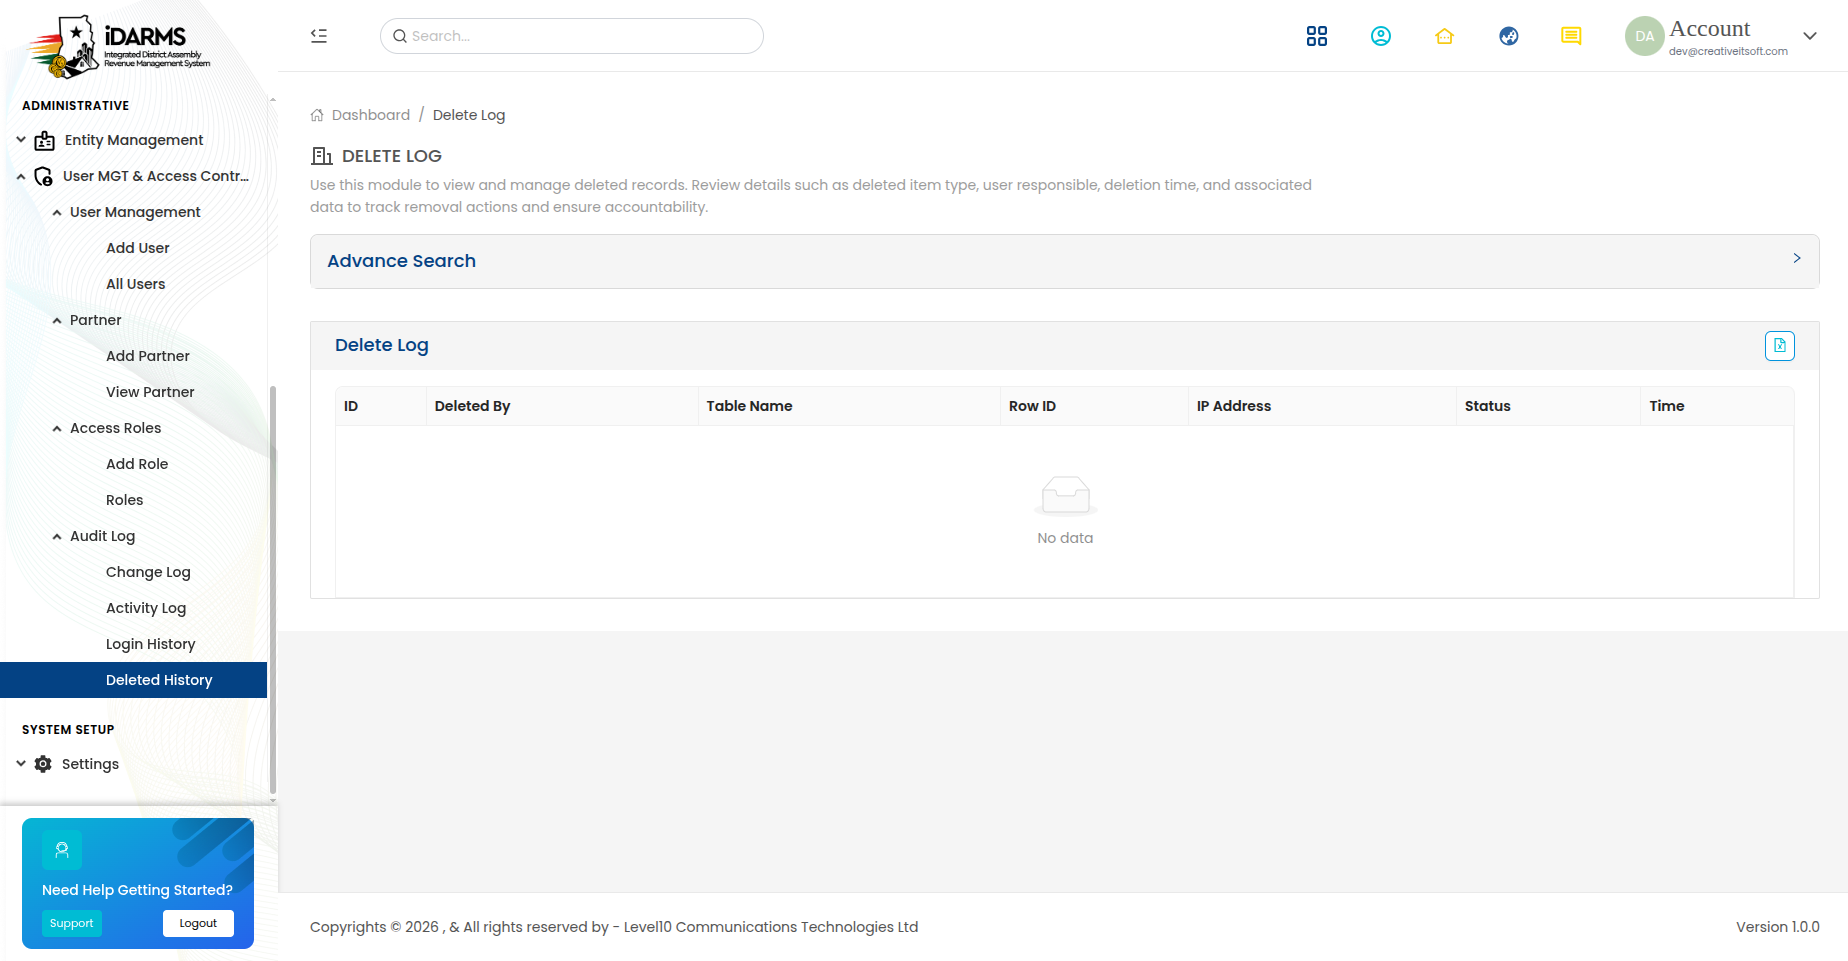Click the help card headset icon
Viewport: 1848px width, 961px height.
click(x=62, y=850)
